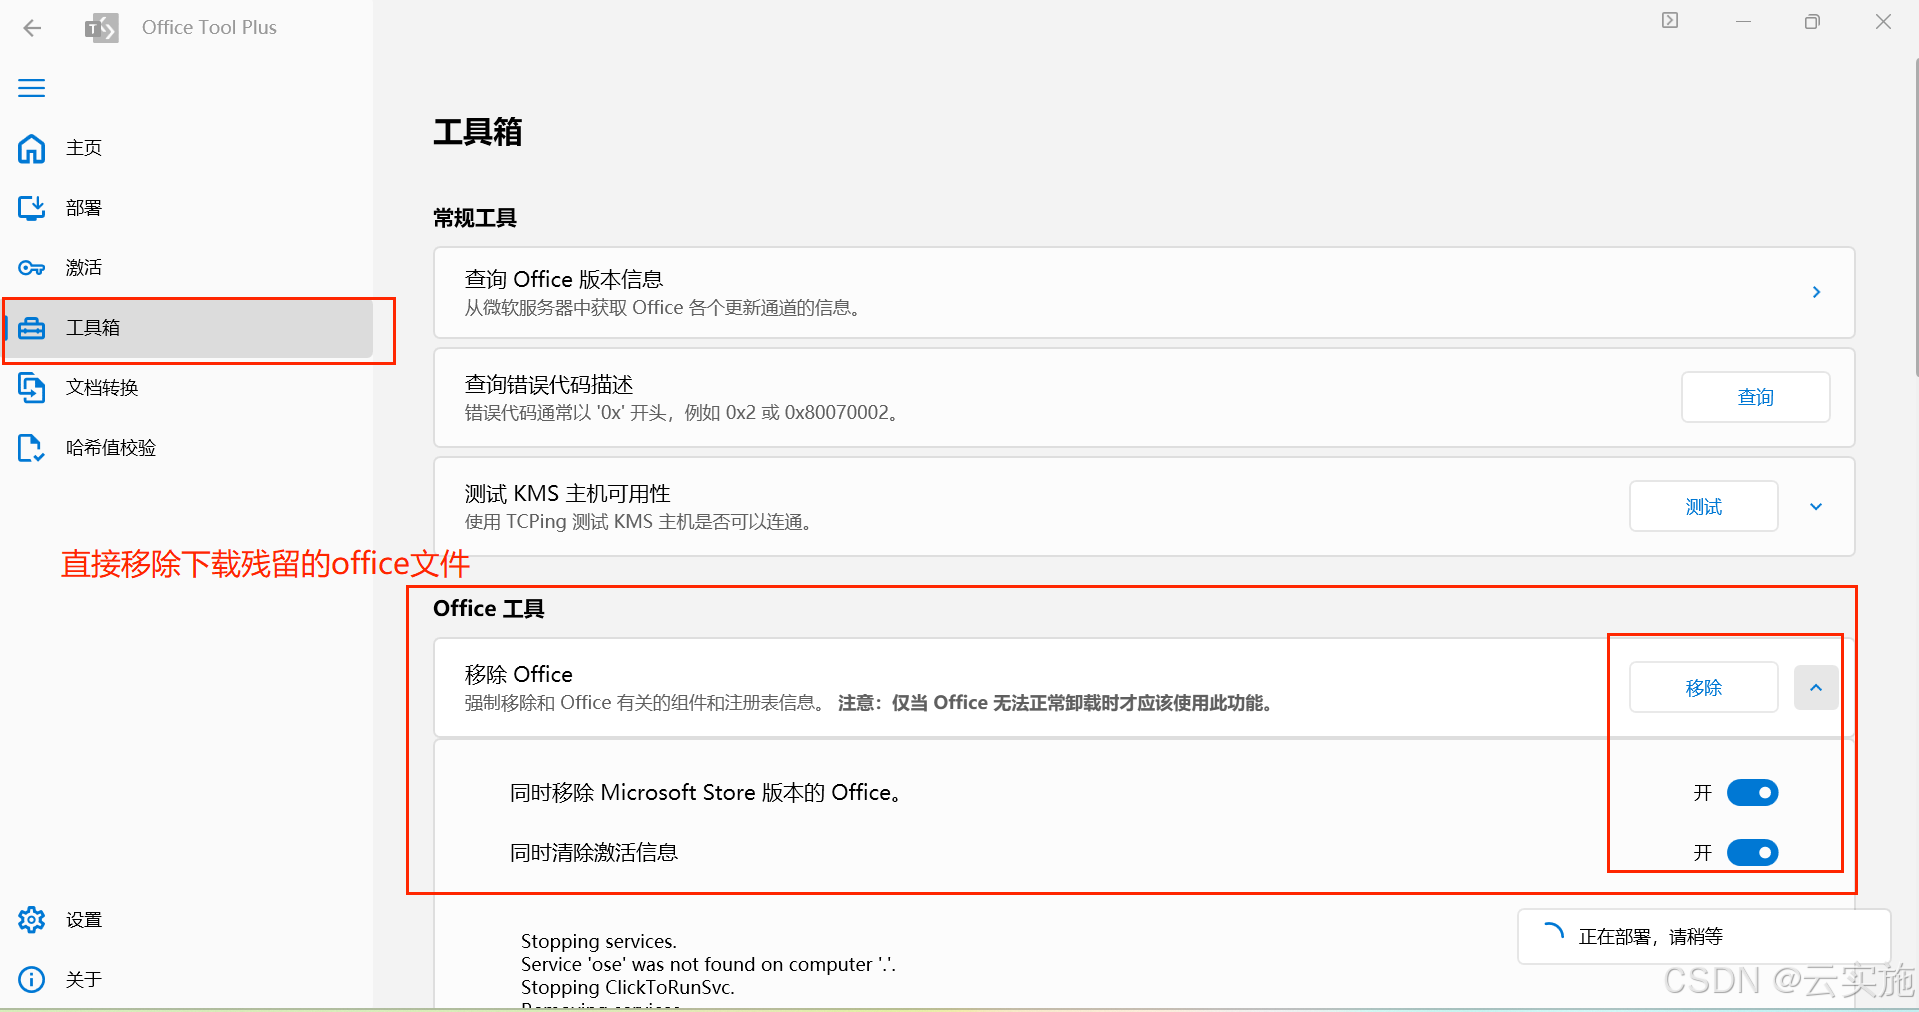Screen dimensions: 1919x1012
Task: Click the 查询 error code button
Action: 1755,398
